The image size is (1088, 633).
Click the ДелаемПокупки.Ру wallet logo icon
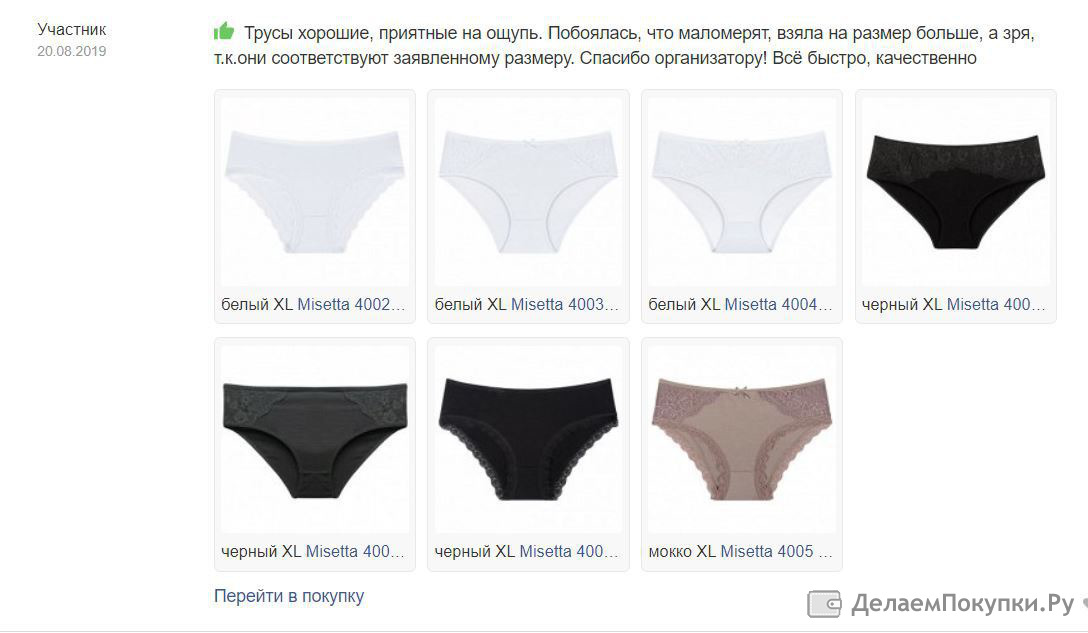pos(824,604)
